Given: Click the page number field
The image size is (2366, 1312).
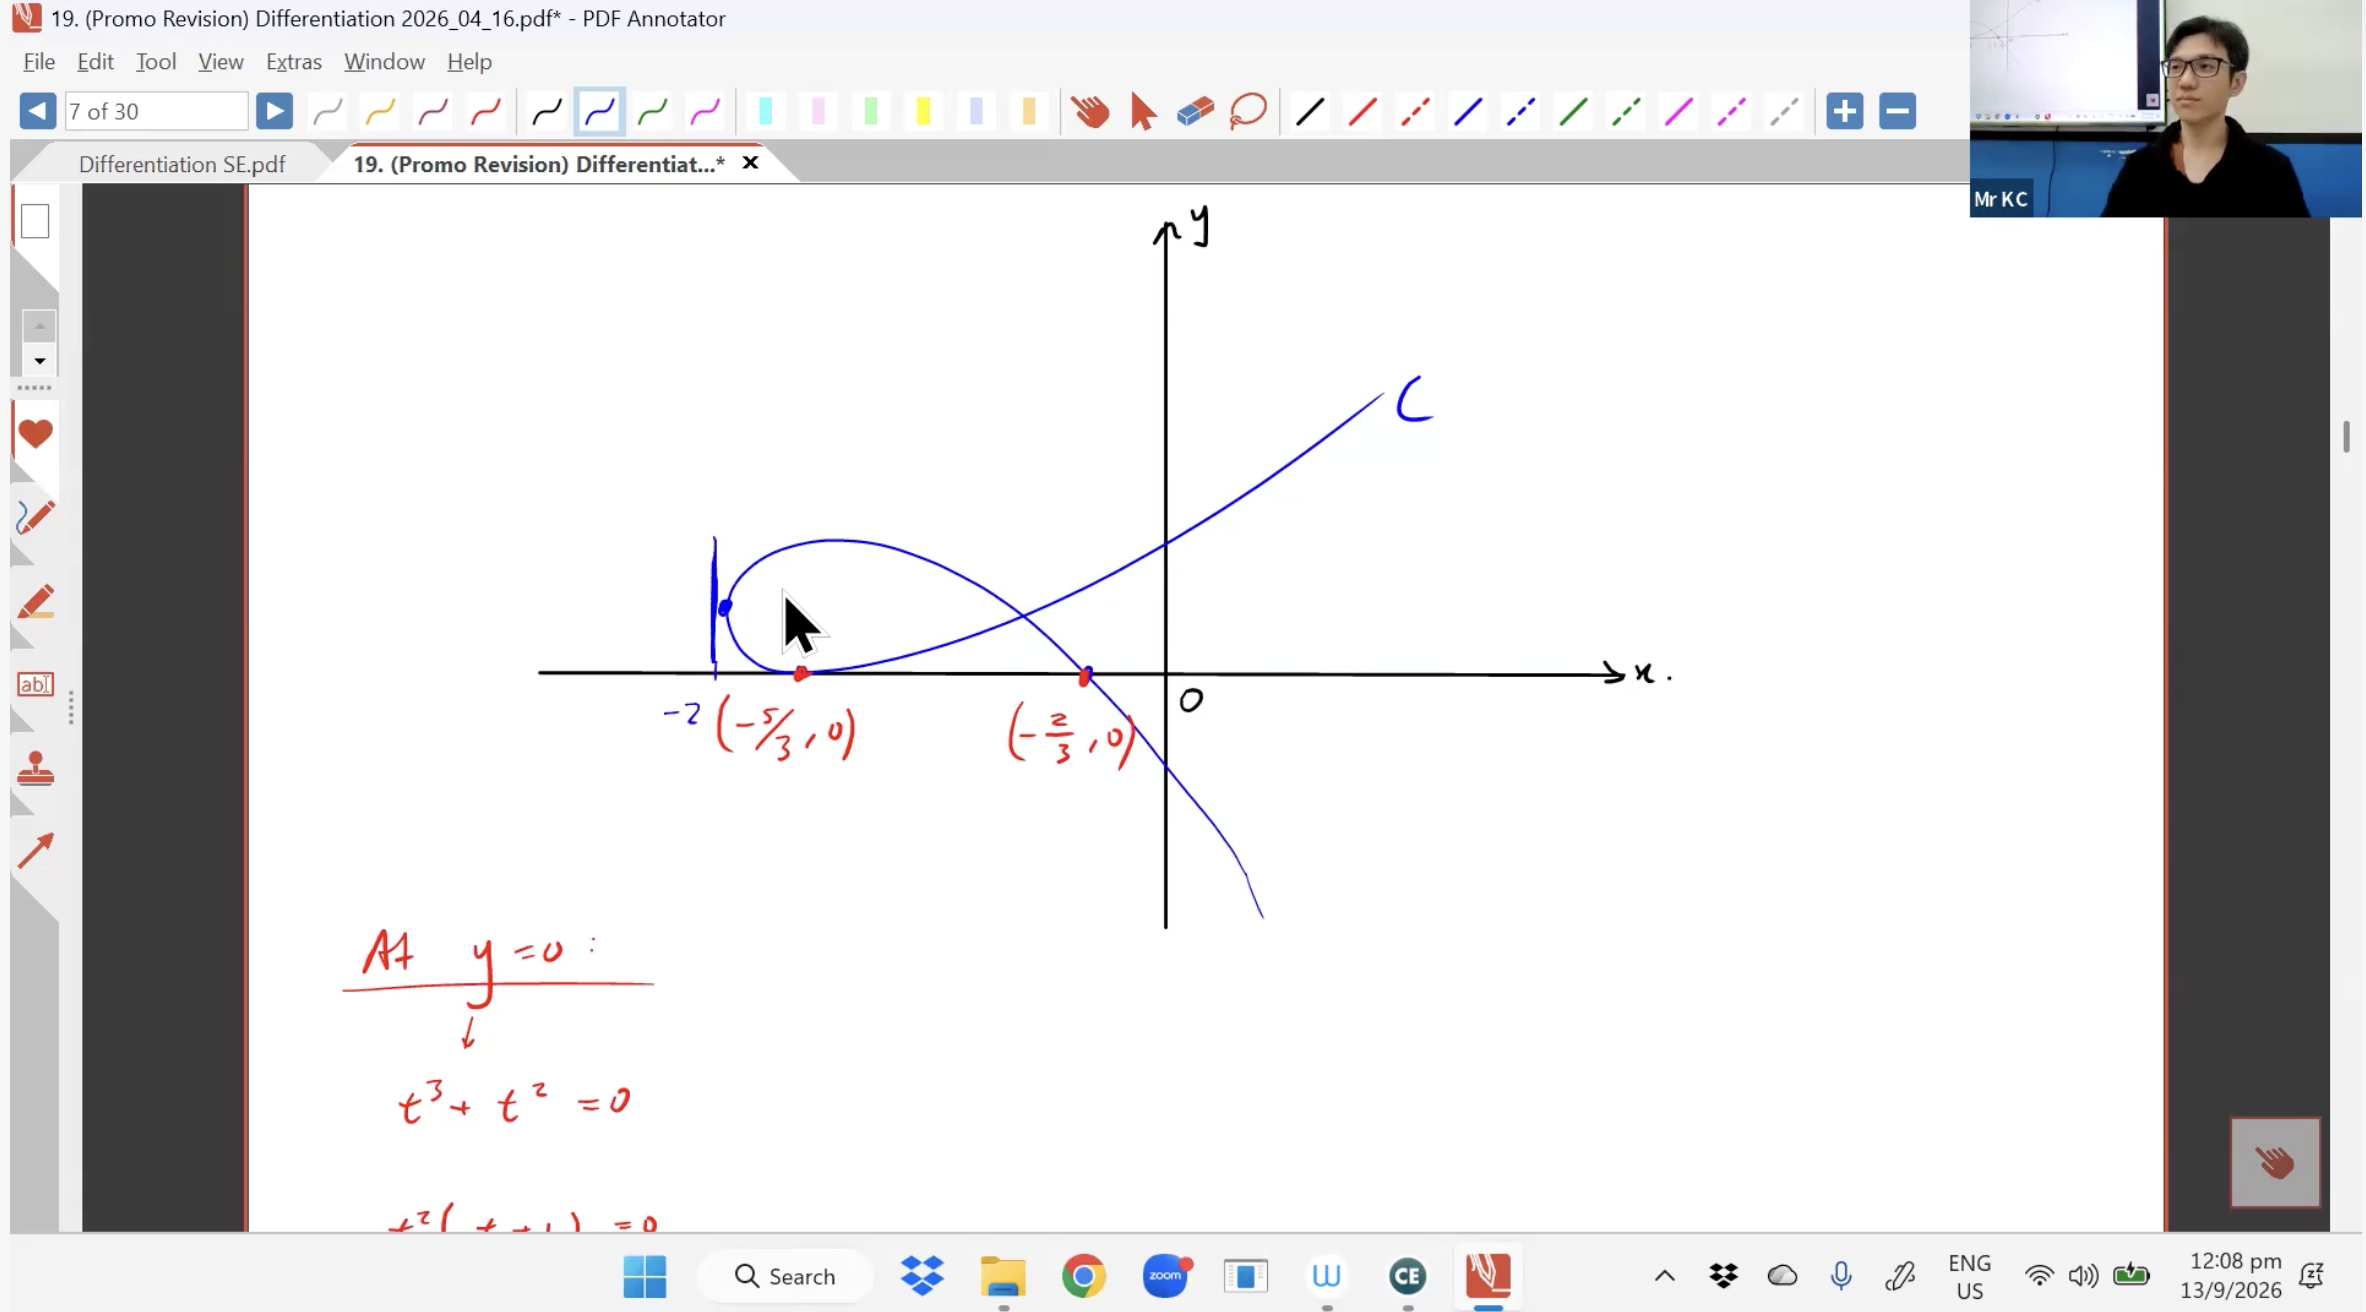Looking at the screenshot, I should [156, 111].
